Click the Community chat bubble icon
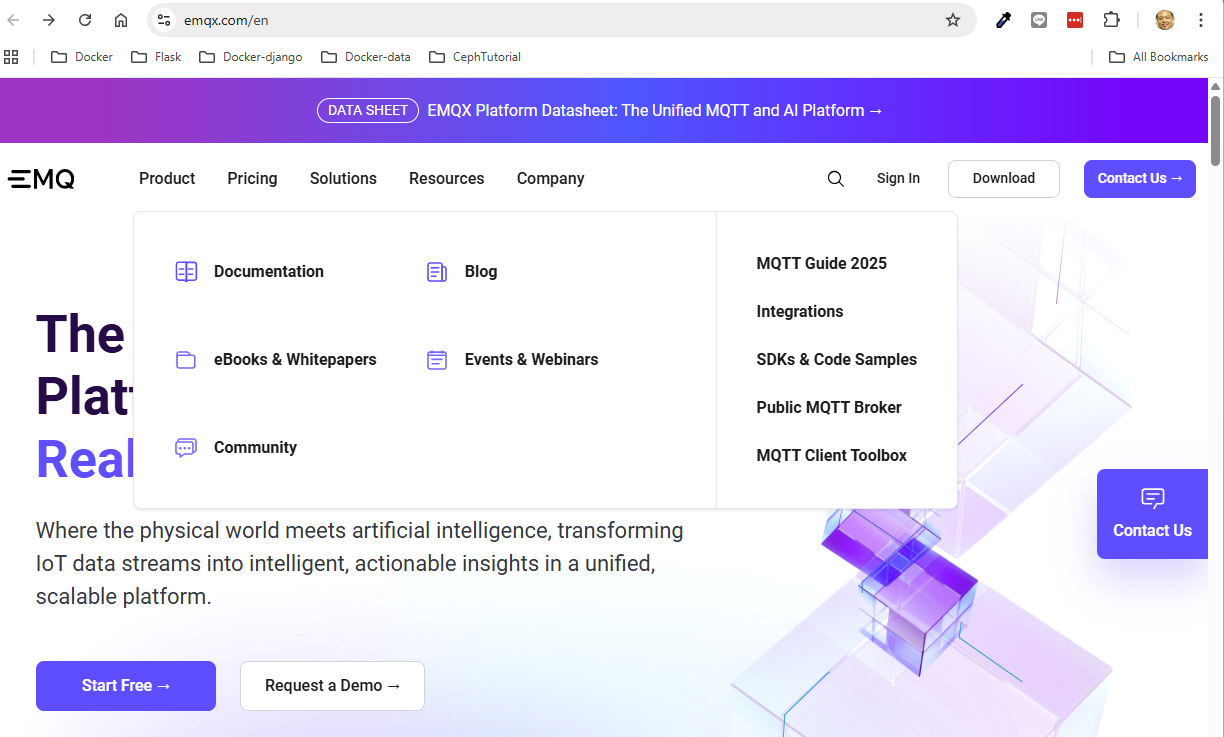Viewport: 1224px width, 737px height. click(x=186, y=448)
